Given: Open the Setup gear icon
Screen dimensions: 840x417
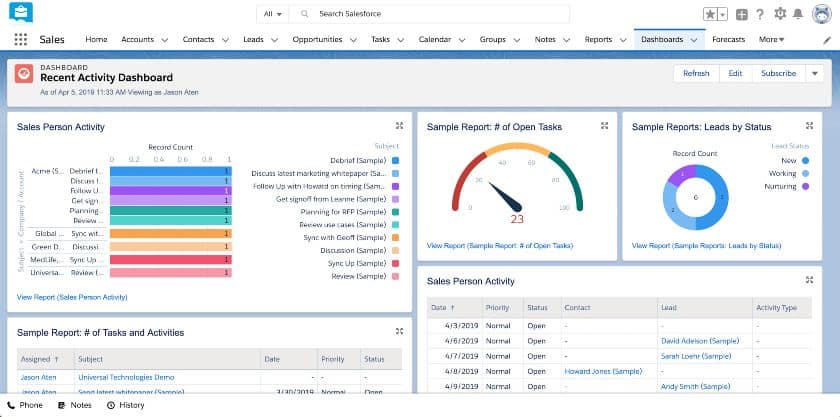Looking at the screenshot, I should pyautogui.click(x=780, y=14).
